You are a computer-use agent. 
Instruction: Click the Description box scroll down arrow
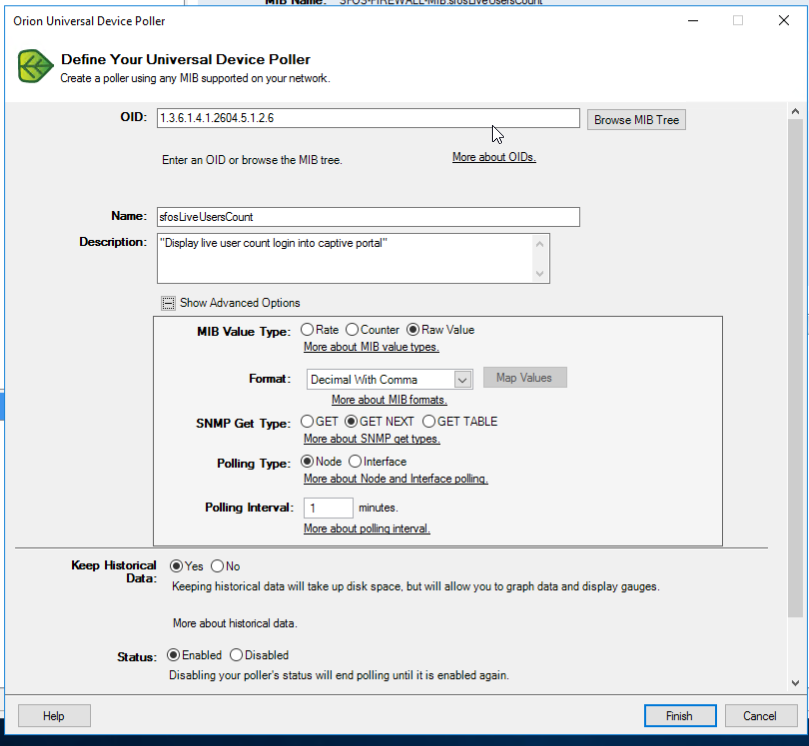pyautogui.click(x=540, y=273)
